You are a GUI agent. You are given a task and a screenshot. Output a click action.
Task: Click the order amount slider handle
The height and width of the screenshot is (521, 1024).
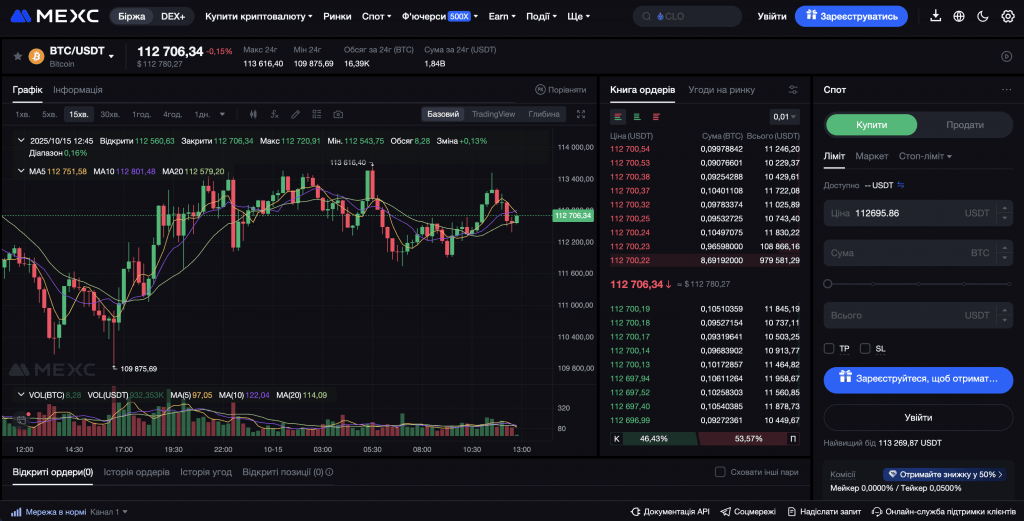pos(828,284)
